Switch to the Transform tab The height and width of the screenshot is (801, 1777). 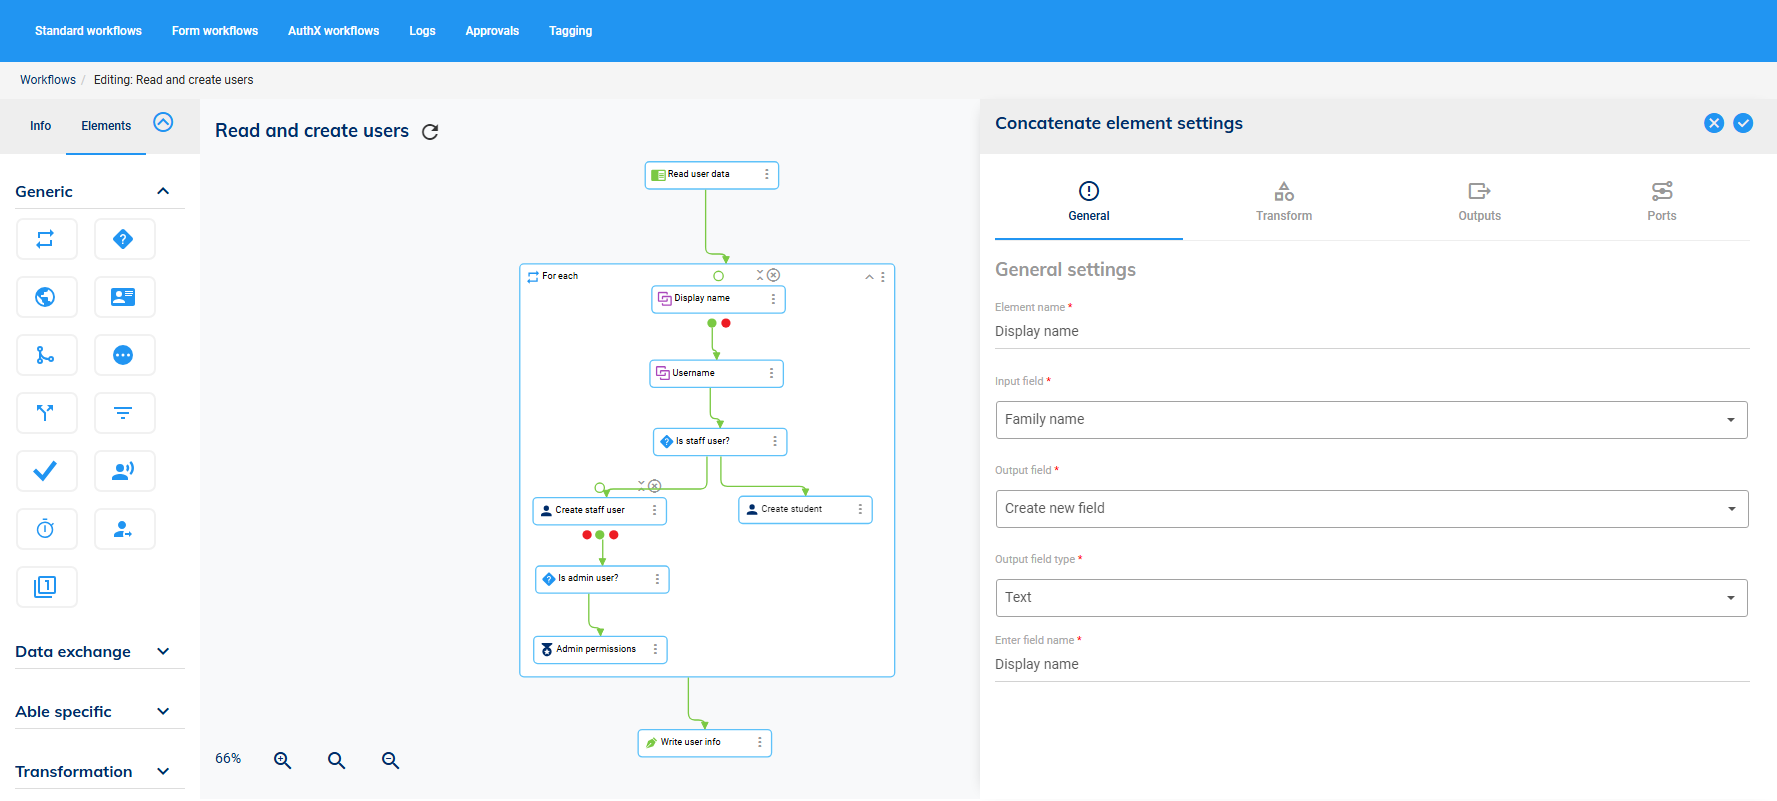1284,201
